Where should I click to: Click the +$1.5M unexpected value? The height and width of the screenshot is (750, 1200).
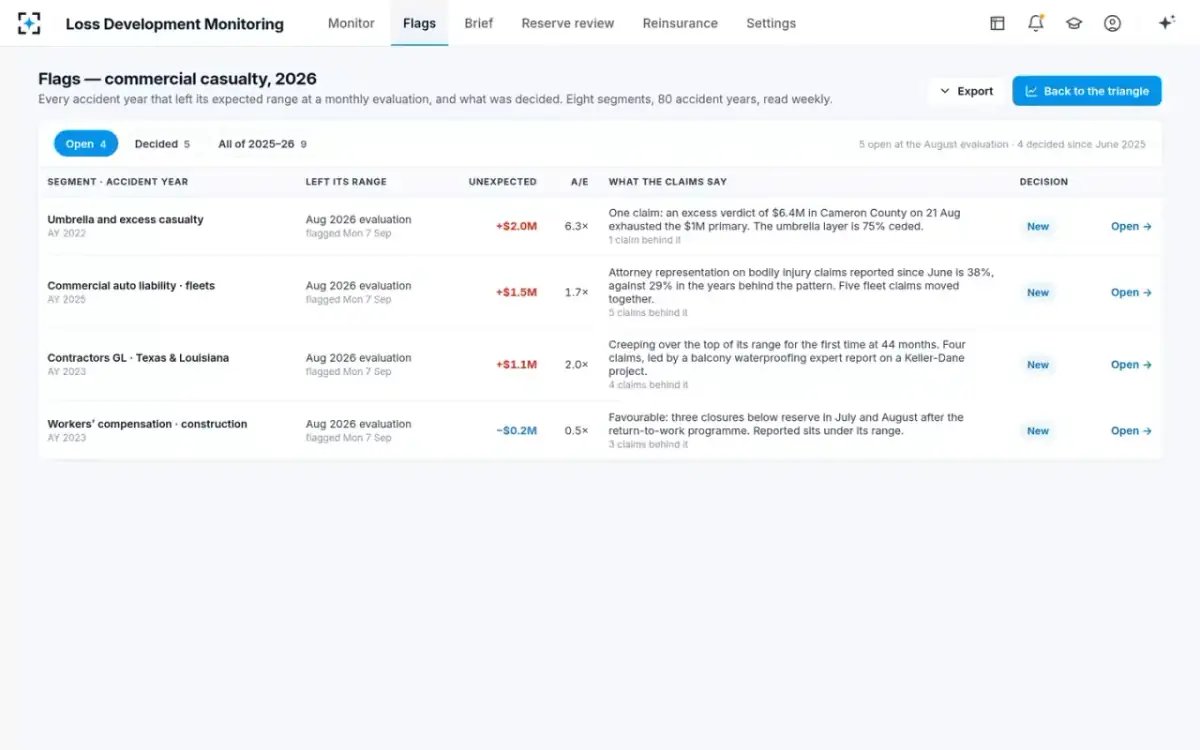click(x=516, y=292)
